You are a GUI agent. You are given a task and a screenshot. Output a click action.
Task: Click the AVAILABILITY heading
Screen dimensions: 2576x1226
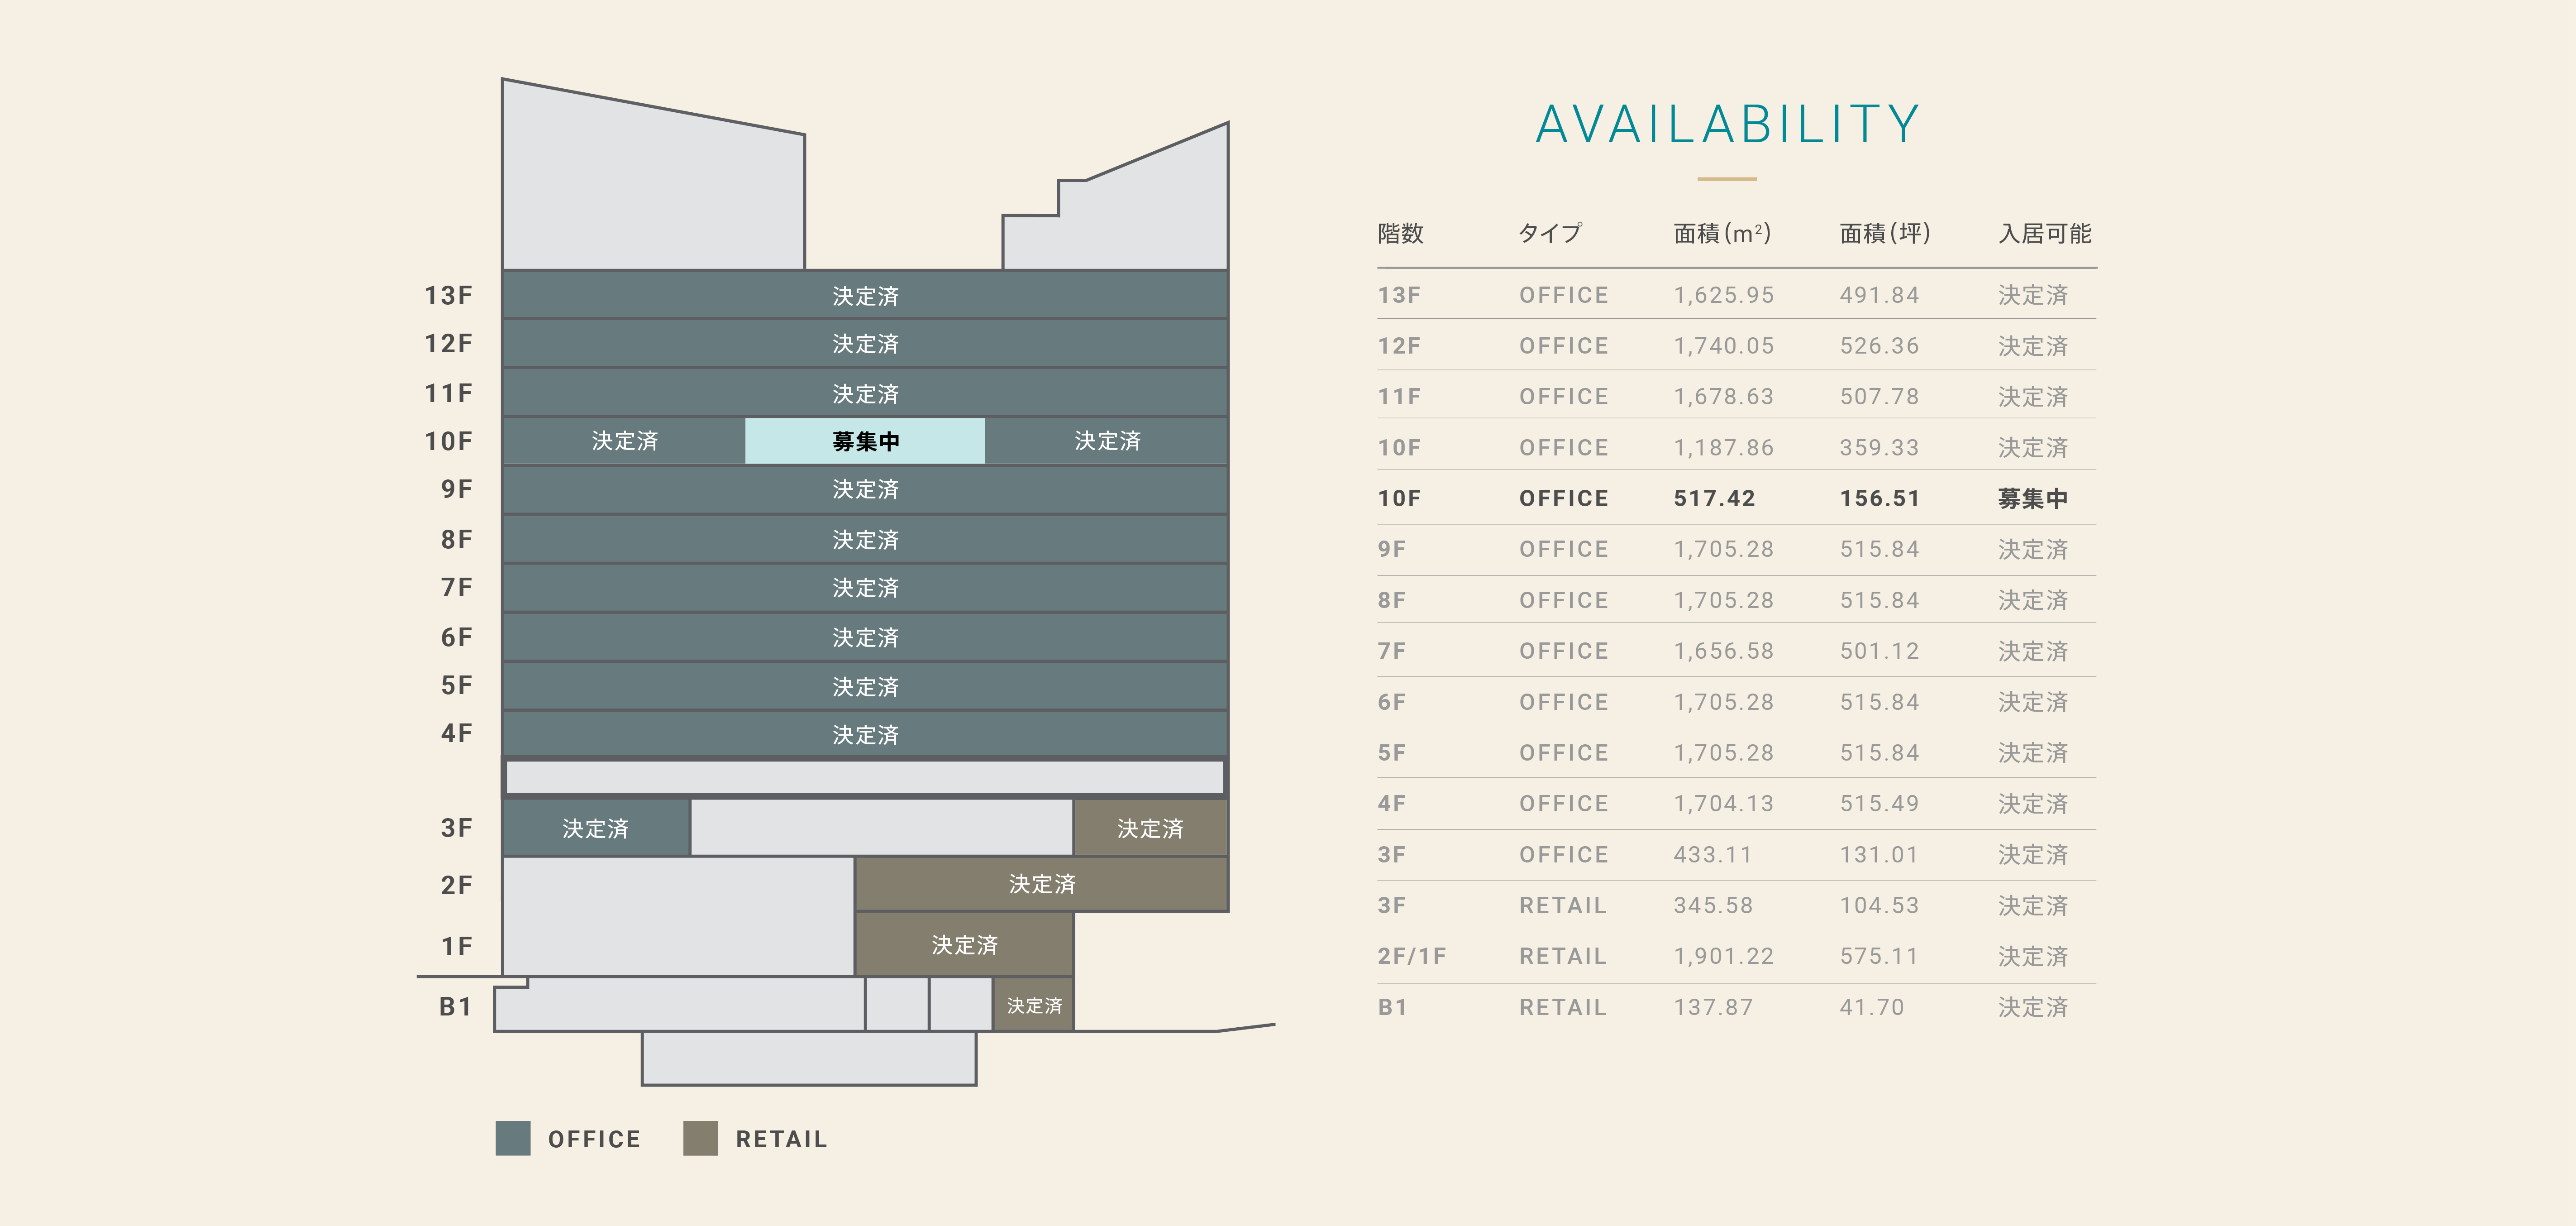point(1727,125)
